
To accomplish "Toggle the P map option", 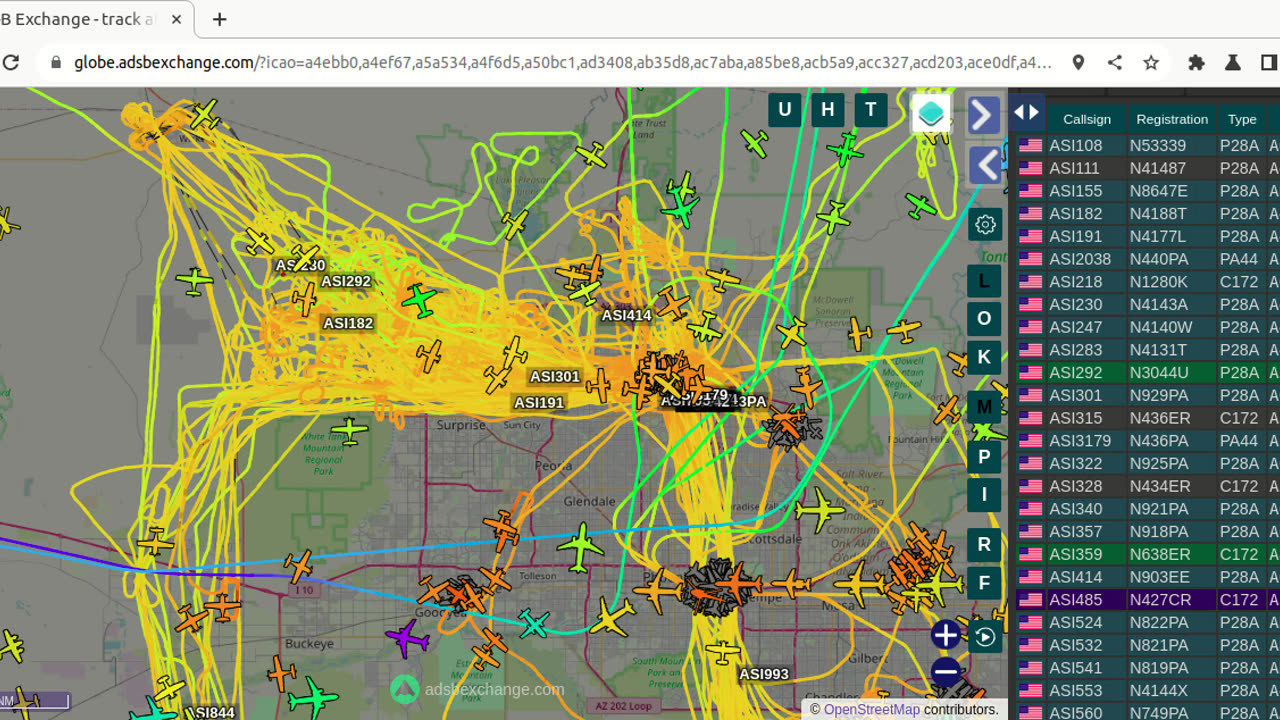I will pos(984,457).
